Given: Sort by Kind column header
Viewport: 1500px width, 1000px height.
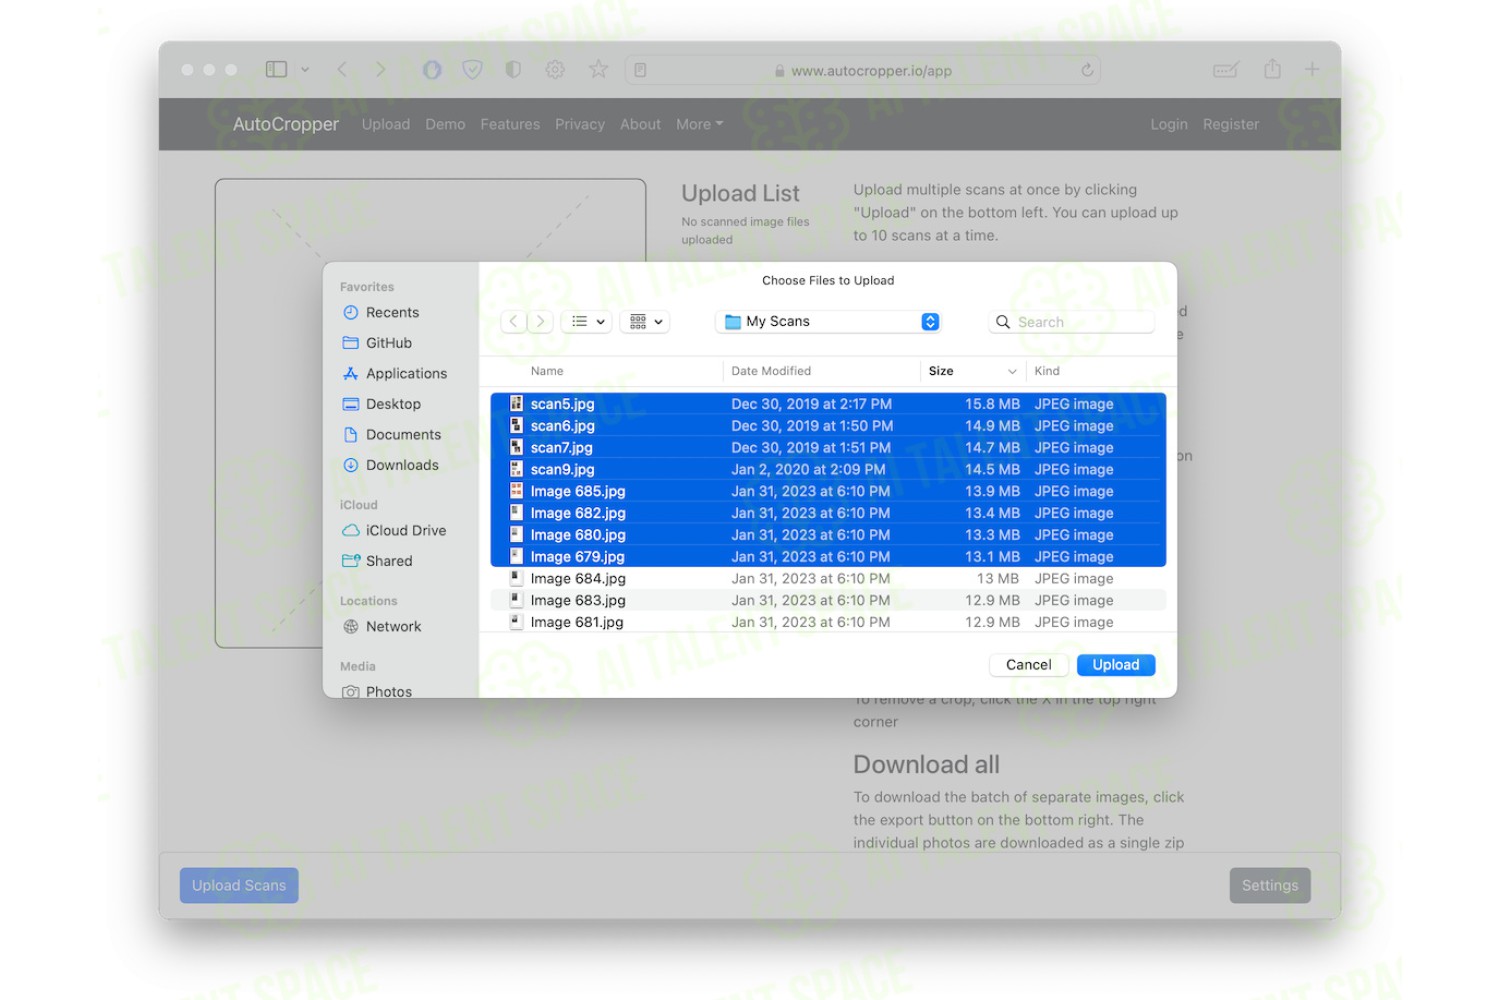Looking at the screenshot, I should tap(1047, 371).
